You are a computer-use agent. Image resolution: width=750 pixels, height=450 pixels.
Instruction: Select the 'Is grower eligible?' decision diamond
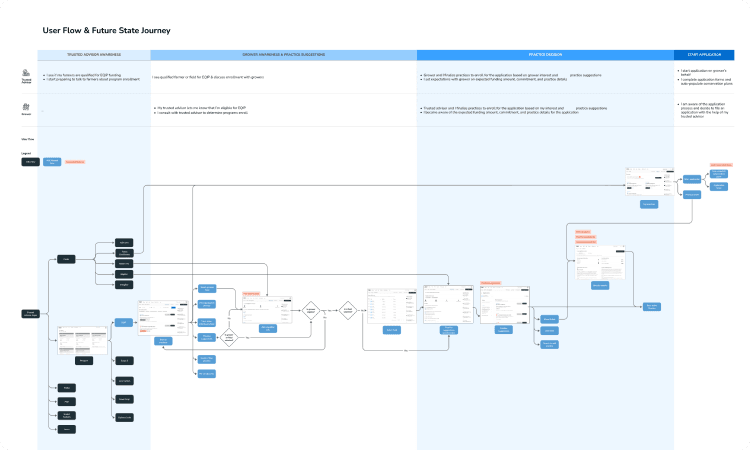coord(311,310)
